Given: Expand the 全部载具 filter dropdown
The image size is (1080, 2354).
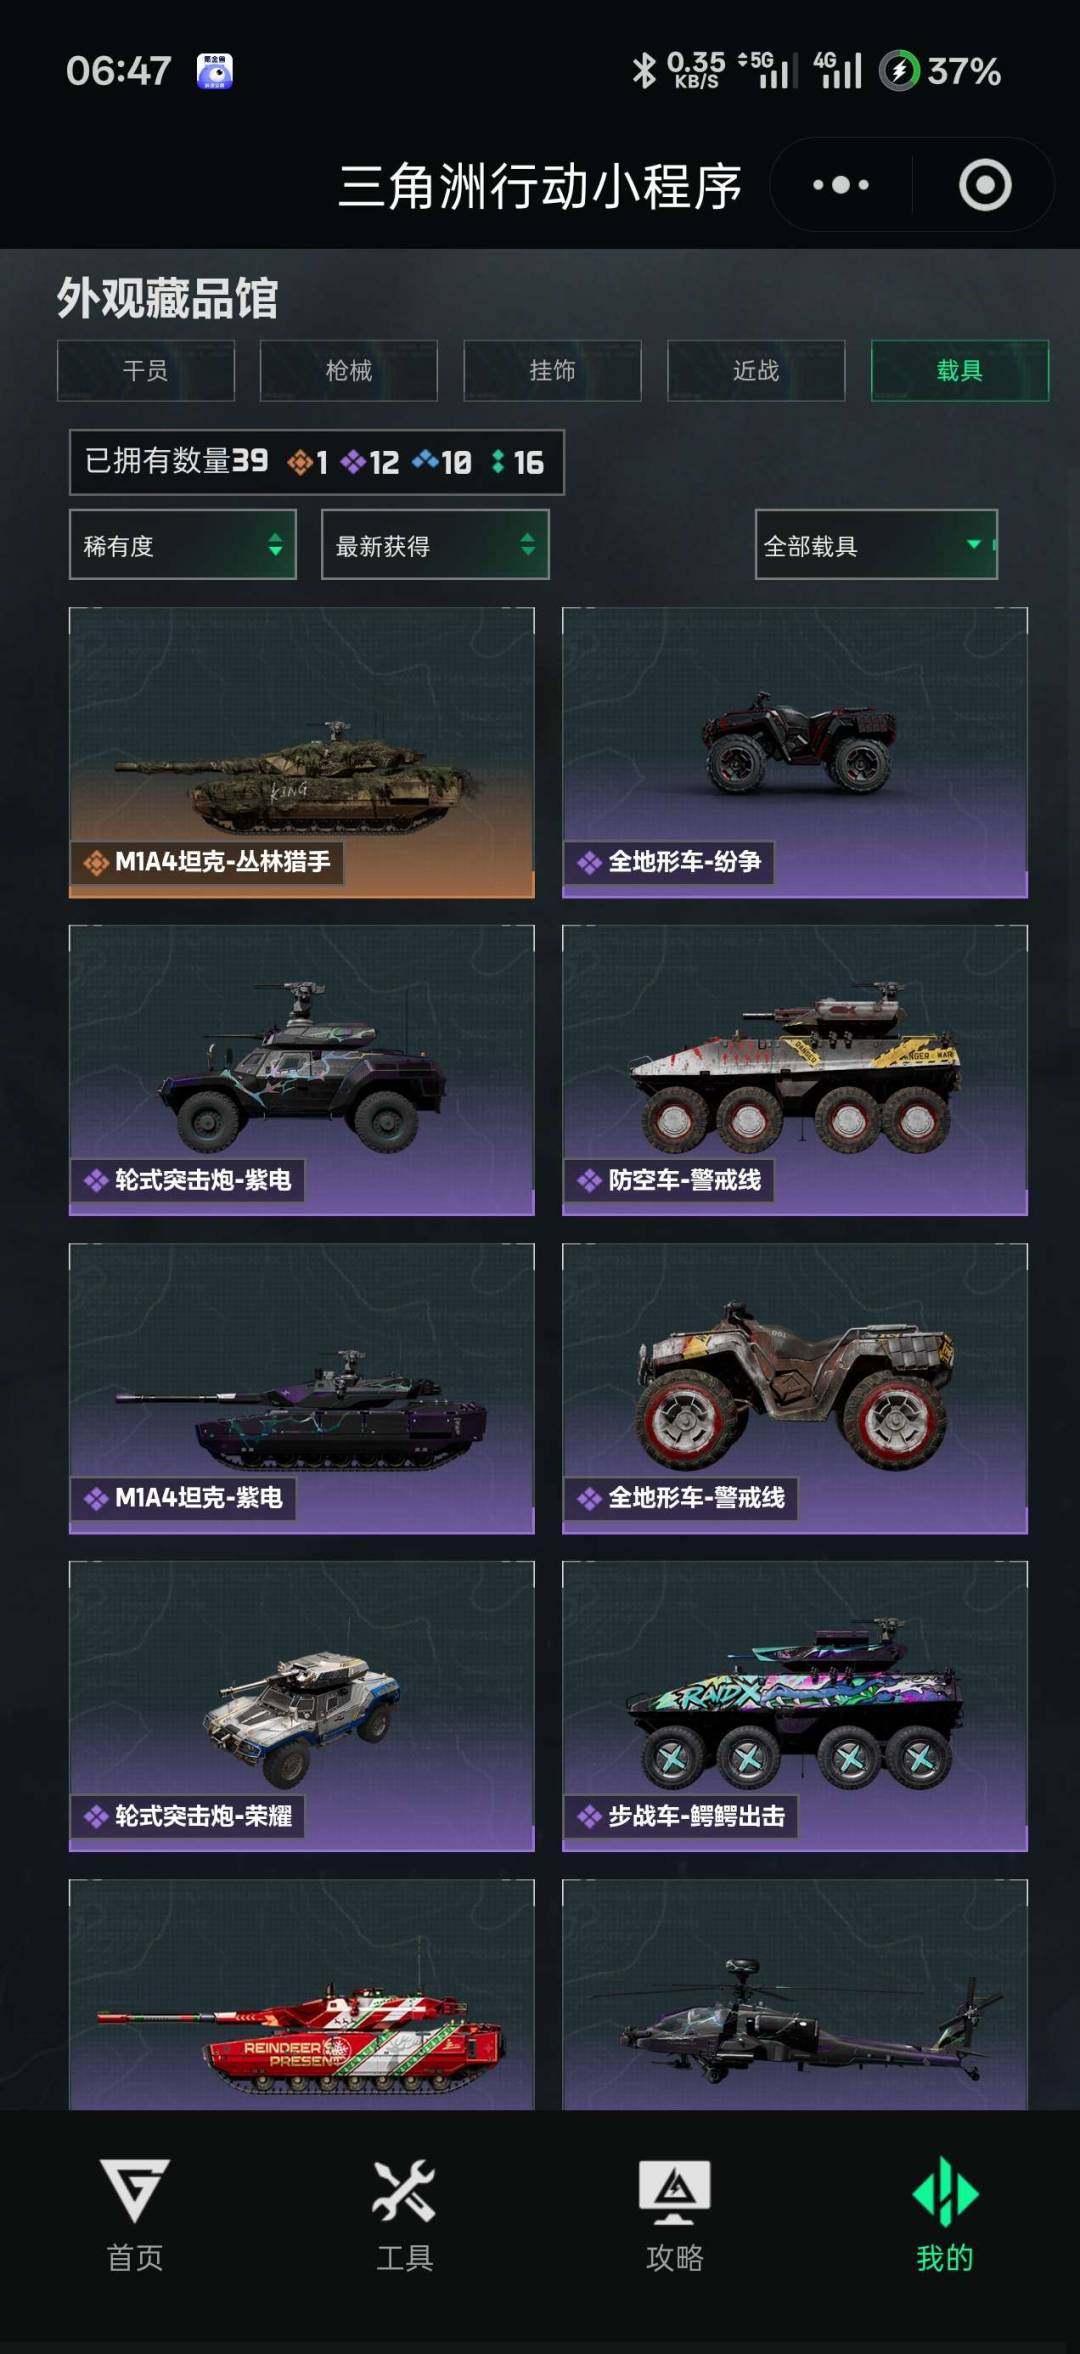Looking at the screenshot, I should (876, 545).
